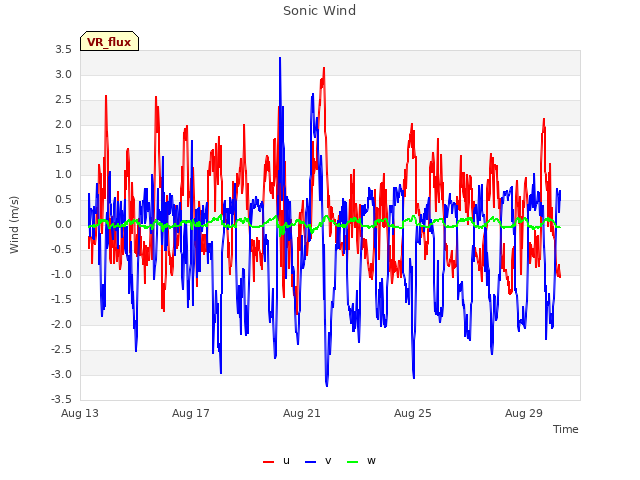Screen dimensions: 640x480
Task: Click the '-0.5' y-axis tick label
Action: (x=62, y=250)
